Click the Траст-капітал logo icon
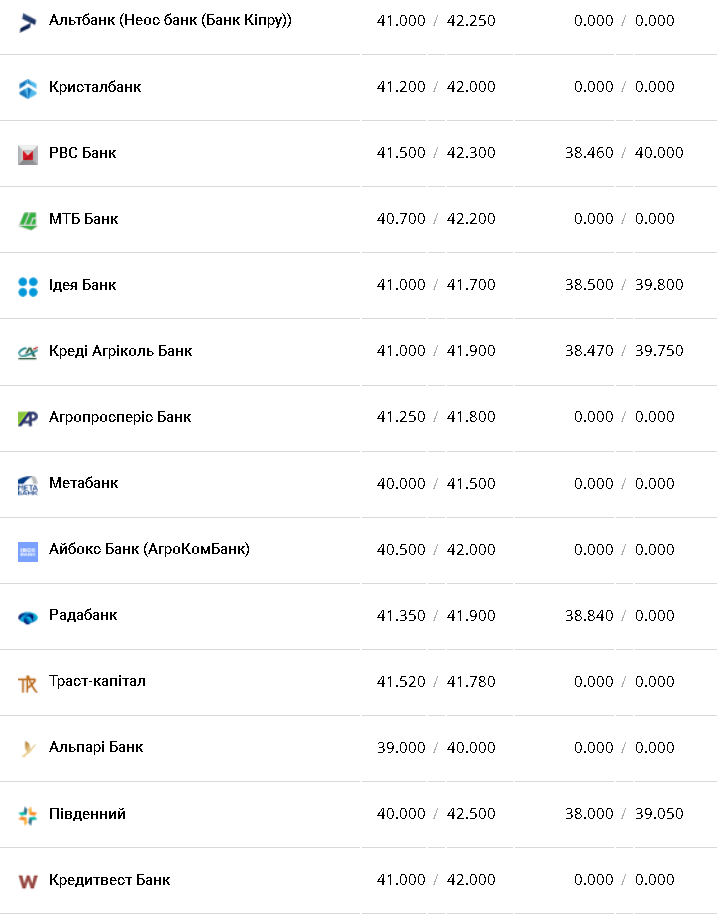 28,683
